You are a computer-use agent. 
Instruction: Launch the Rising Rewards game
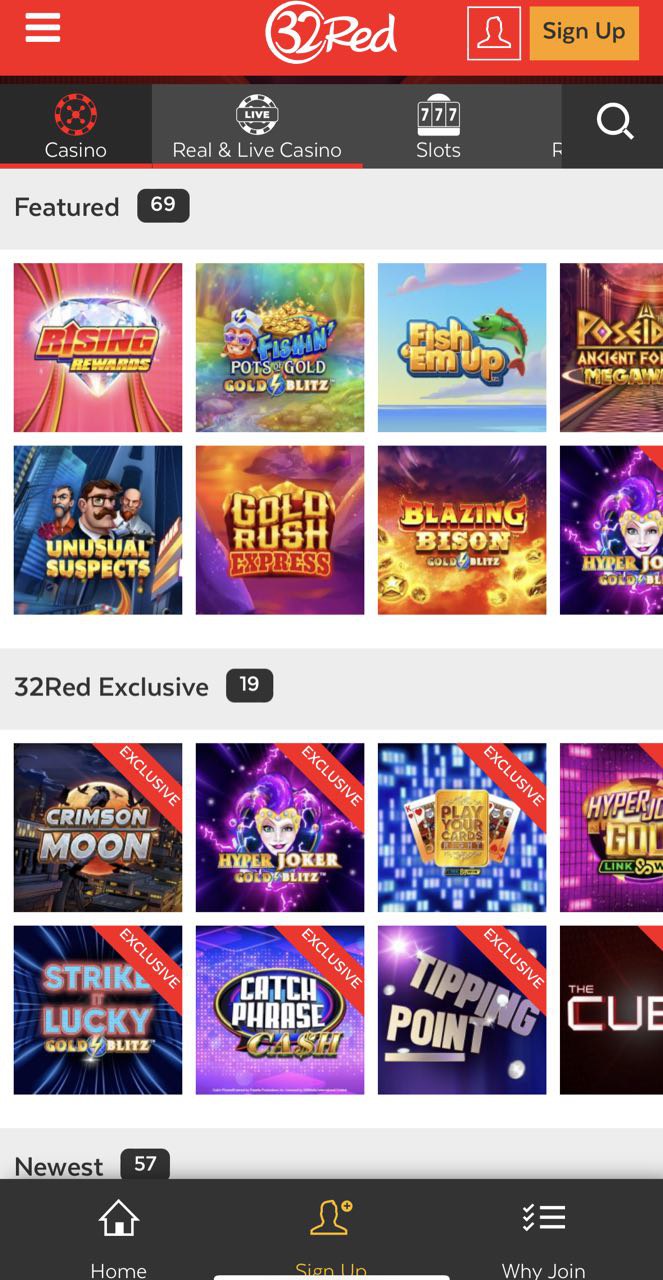click(98, 348)
